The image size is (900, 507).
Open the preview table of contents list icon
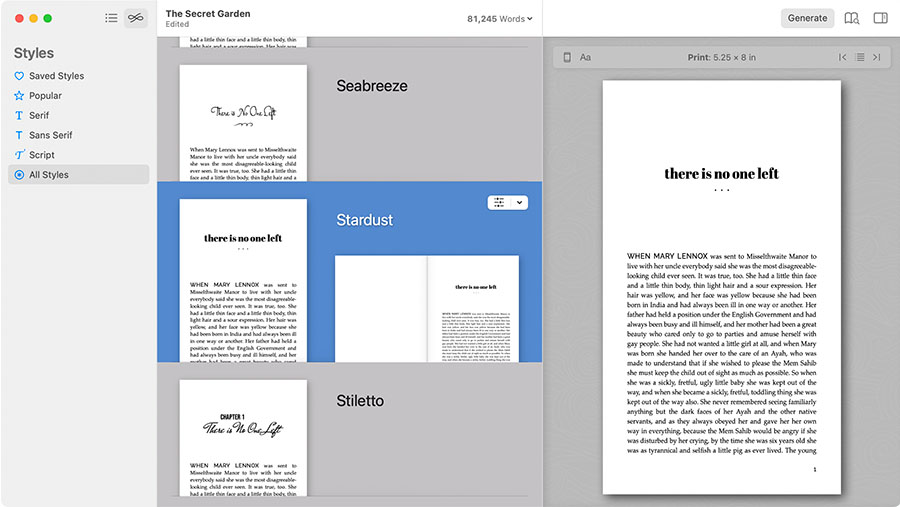pos(860,57)
